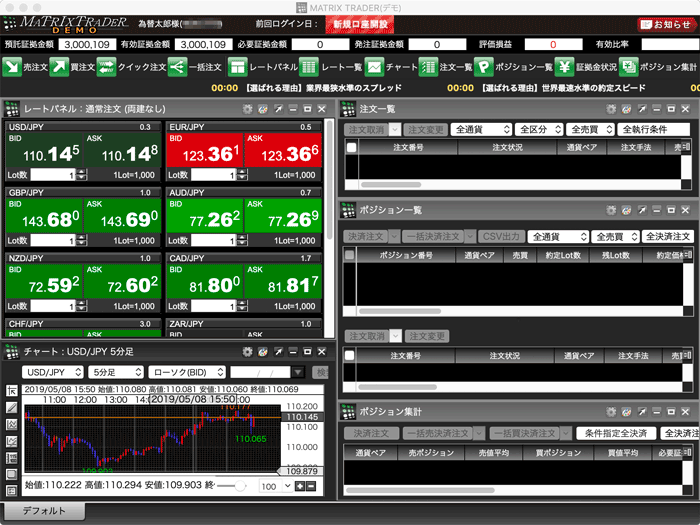Open the USD/JPY currency pair dropdown in chart
The height and width of the screenshot is (525, 700).
click(50, 372)
